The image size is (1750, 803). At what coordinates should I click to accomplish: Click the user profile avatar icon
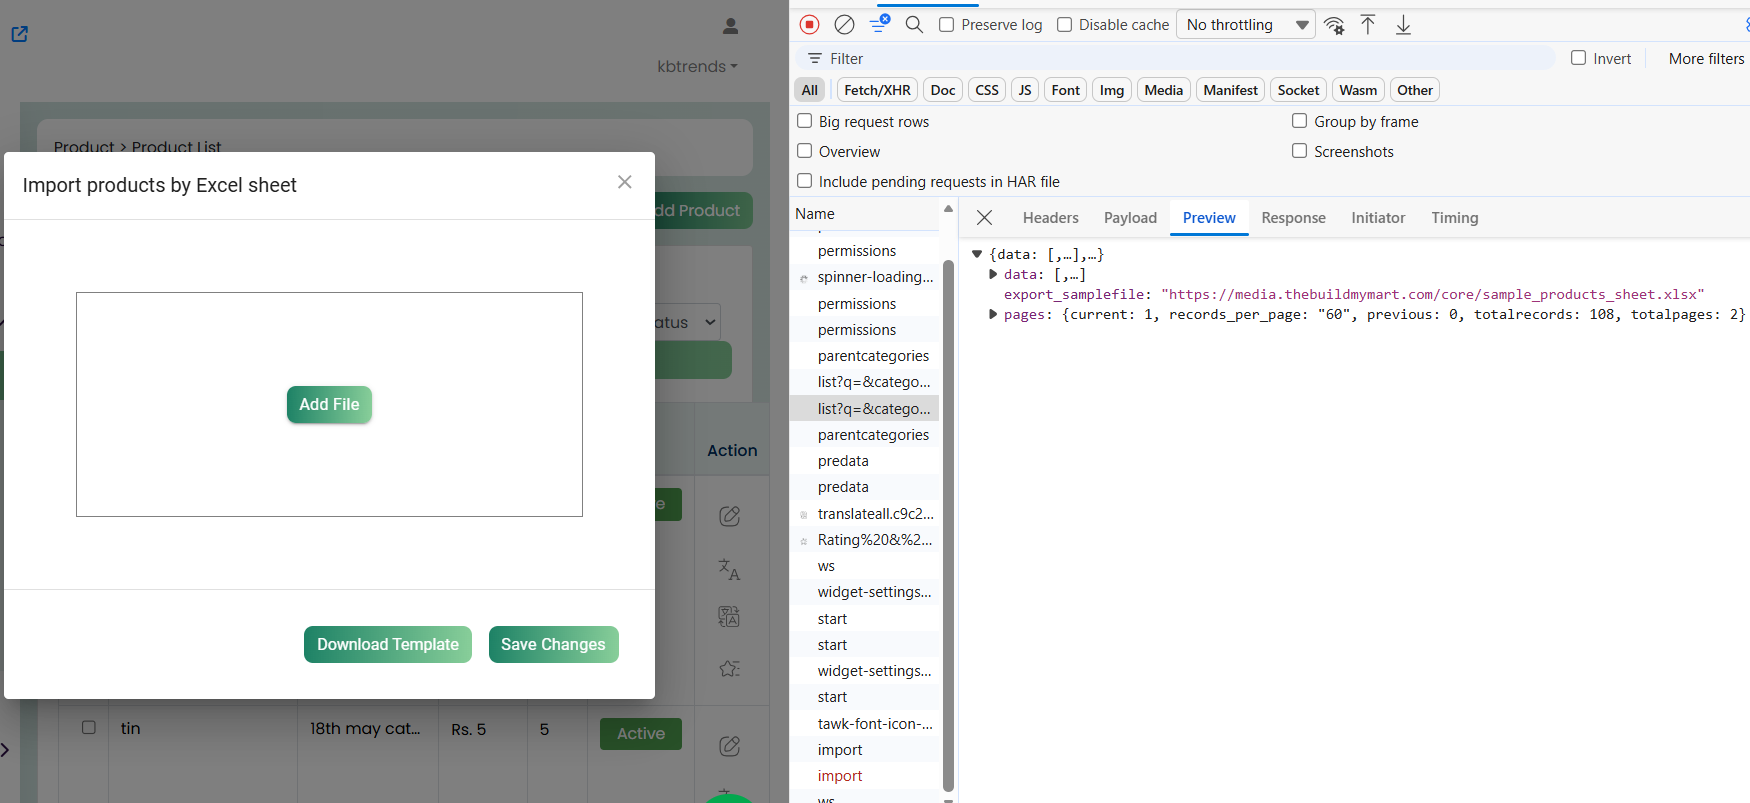click(730, 26)
